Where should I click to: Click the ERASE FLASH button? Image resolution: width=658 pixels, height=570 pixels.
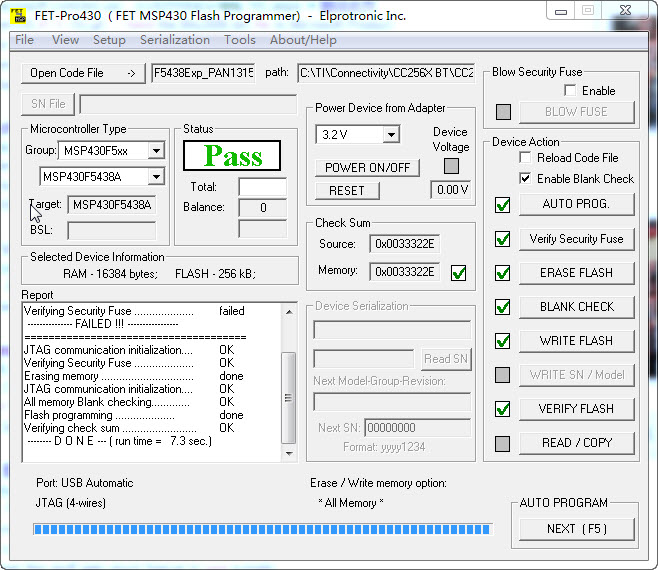(576, 273)
